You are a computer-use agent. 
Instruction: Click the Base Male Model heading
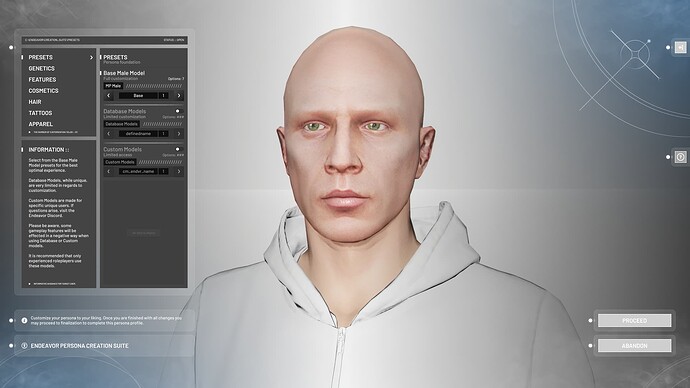tap(124, 73)
